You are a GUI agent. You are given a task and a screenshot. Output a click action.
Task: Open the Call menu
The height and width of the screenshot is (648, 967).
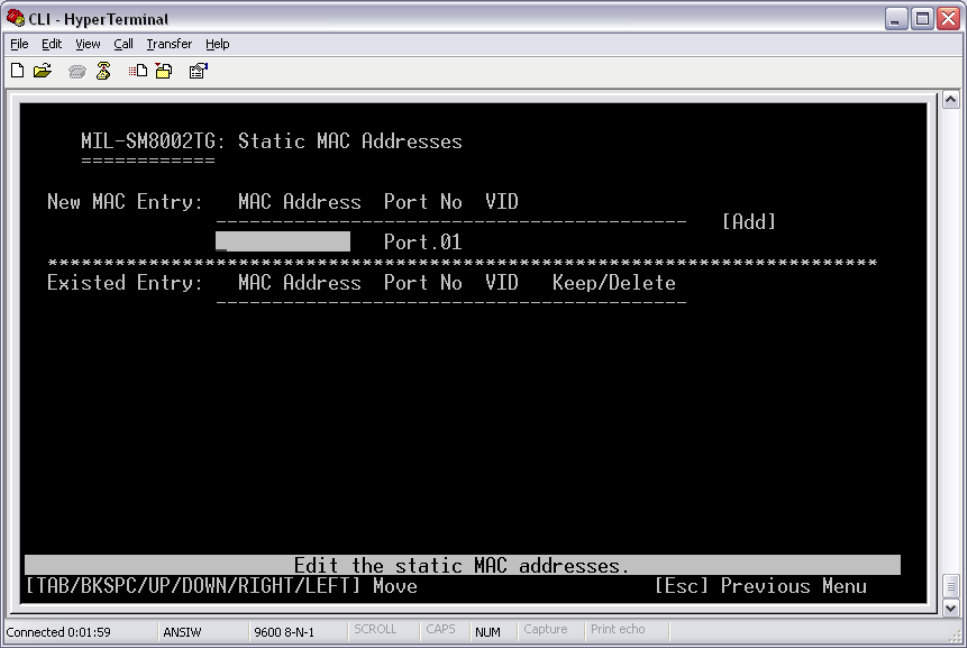pos(123,44)
